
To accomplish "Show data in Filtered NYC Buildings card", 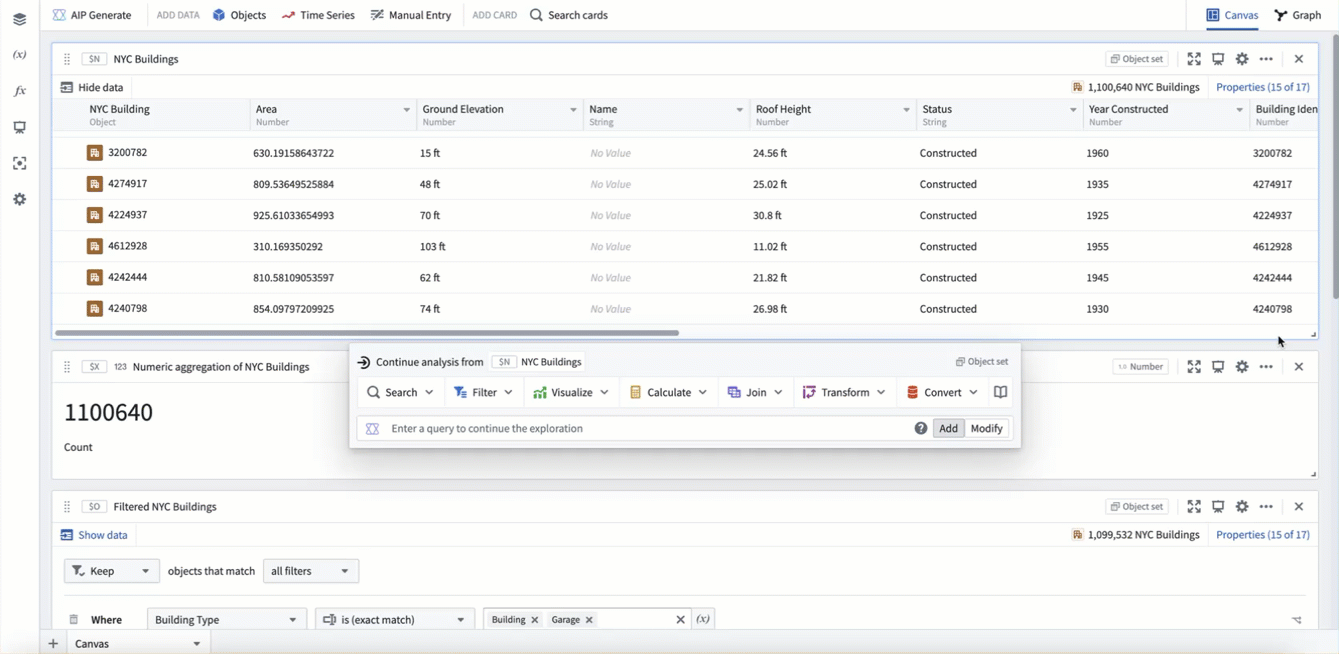I will click(94, 535).
